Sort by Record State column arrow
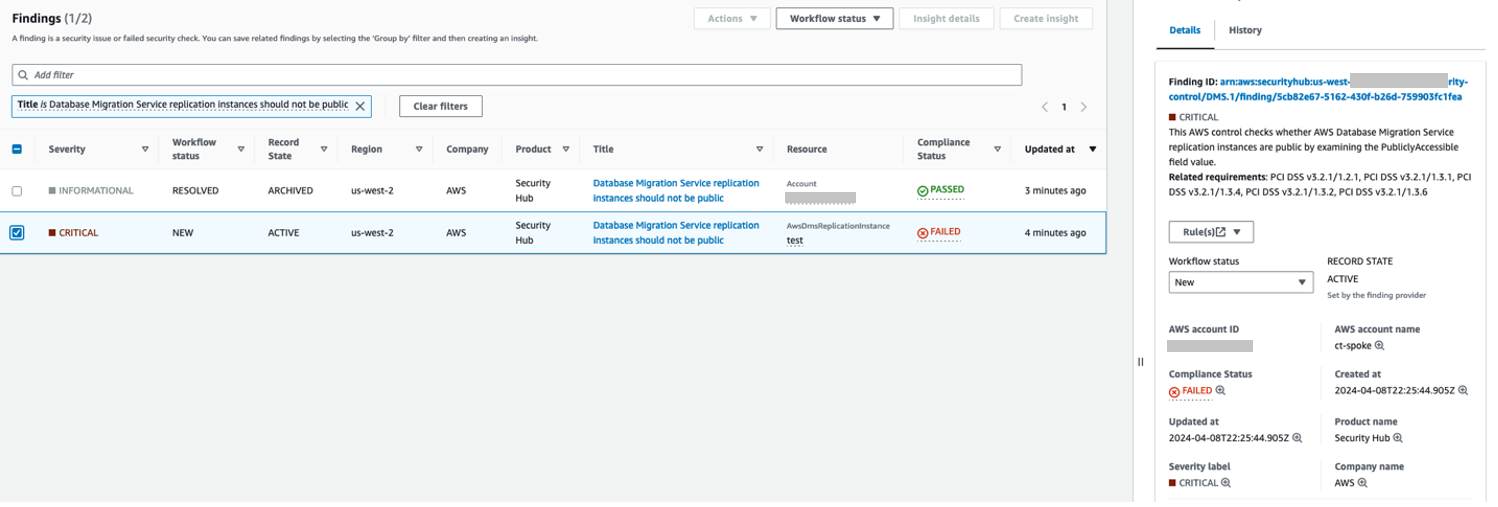The width and height of the screenshot is (1498, 507). click(324, 149)
